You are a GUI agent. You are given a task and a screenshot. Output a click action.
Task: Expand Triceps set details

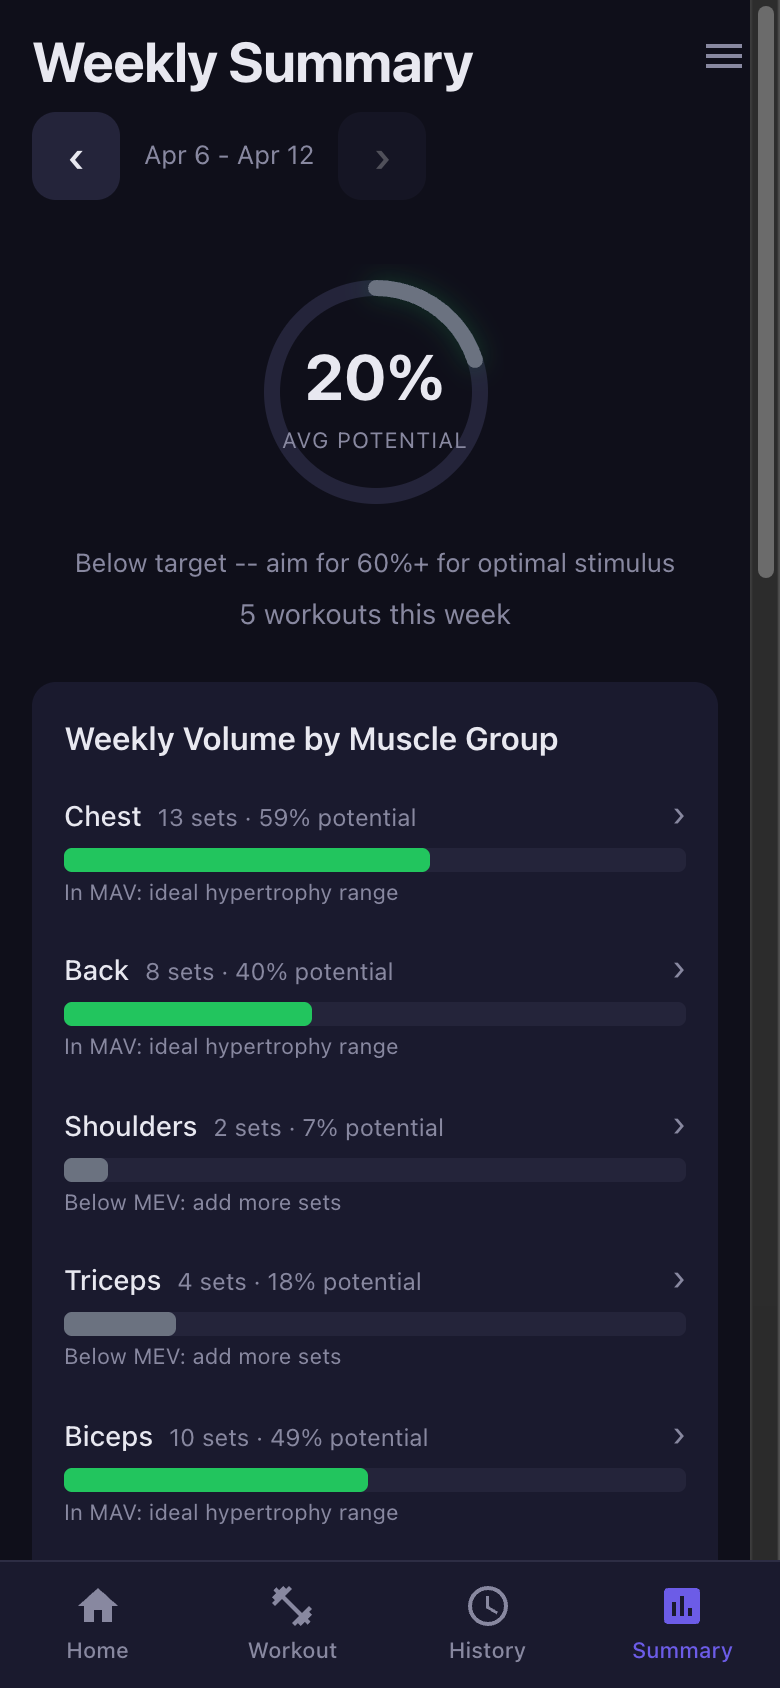click(678, 1281)
